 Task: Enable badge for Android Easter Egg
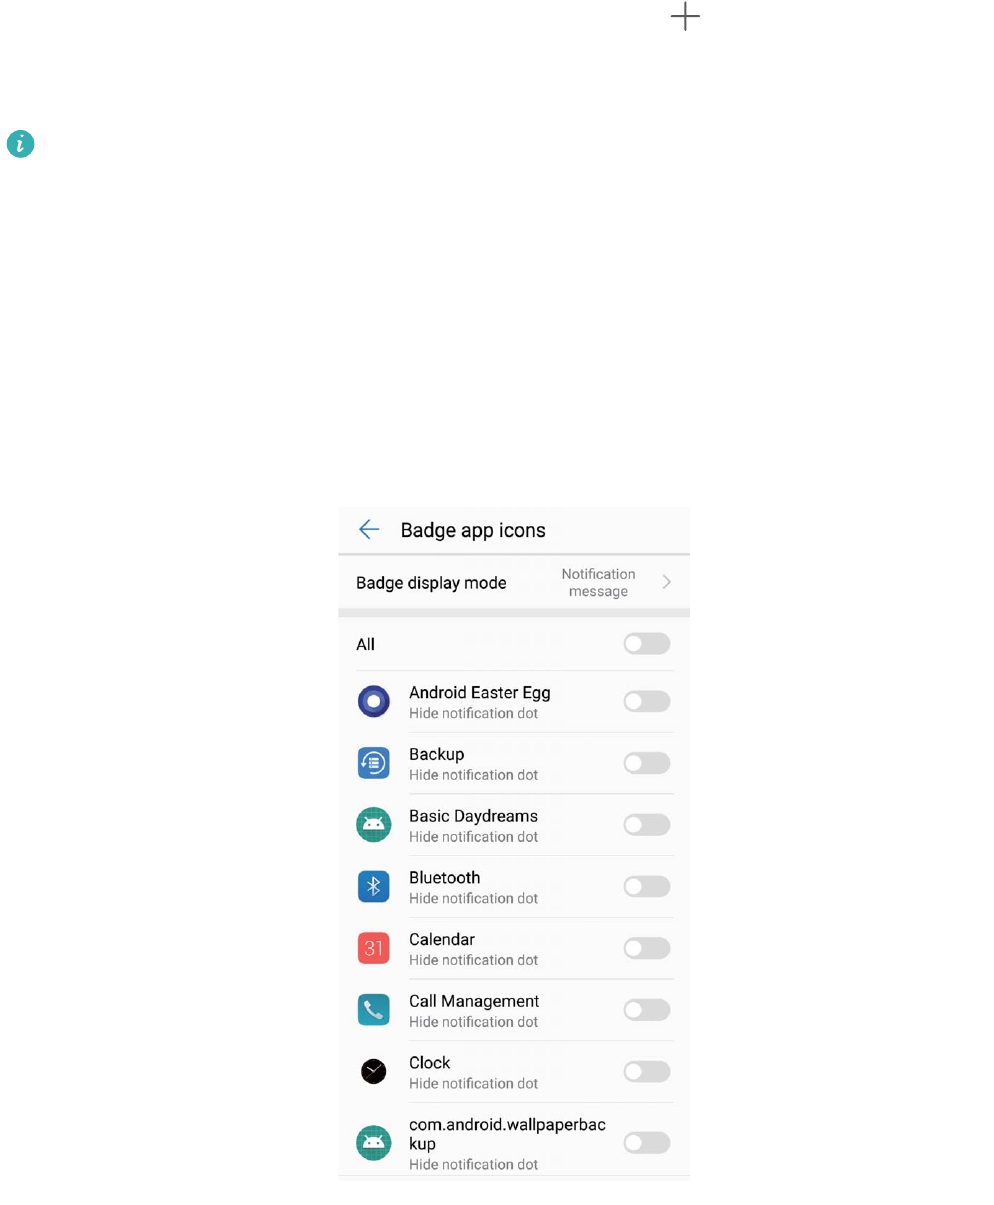pos(647,702)
